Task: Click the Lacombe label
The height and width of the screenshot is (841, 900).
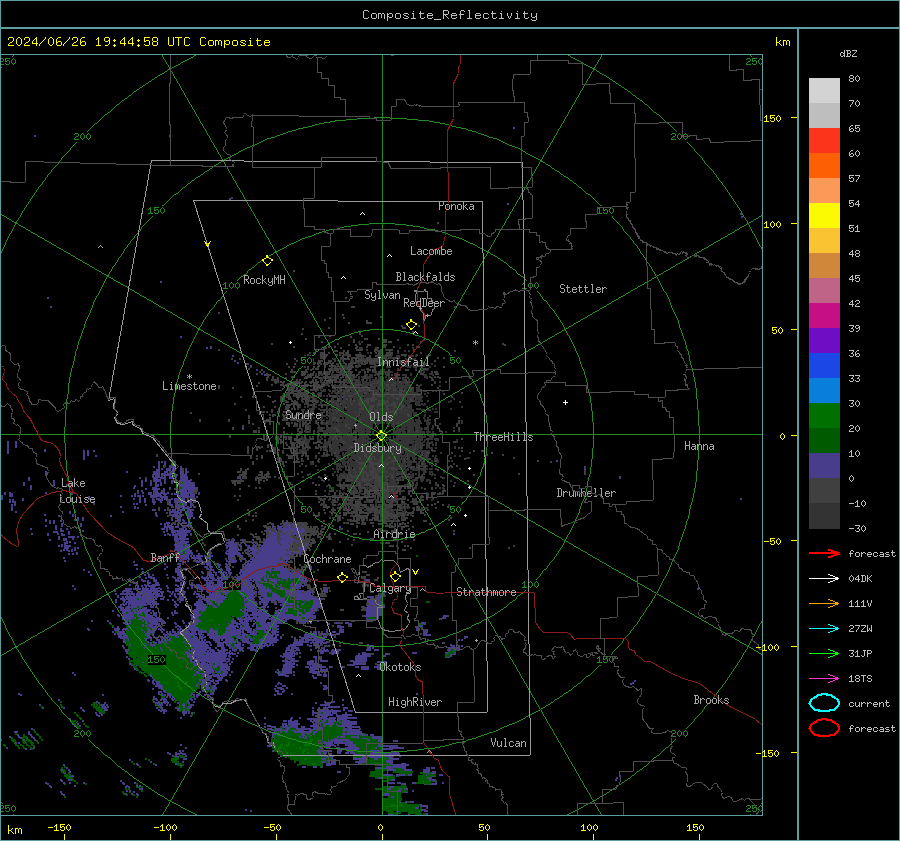Action: [x=431, y=251]
